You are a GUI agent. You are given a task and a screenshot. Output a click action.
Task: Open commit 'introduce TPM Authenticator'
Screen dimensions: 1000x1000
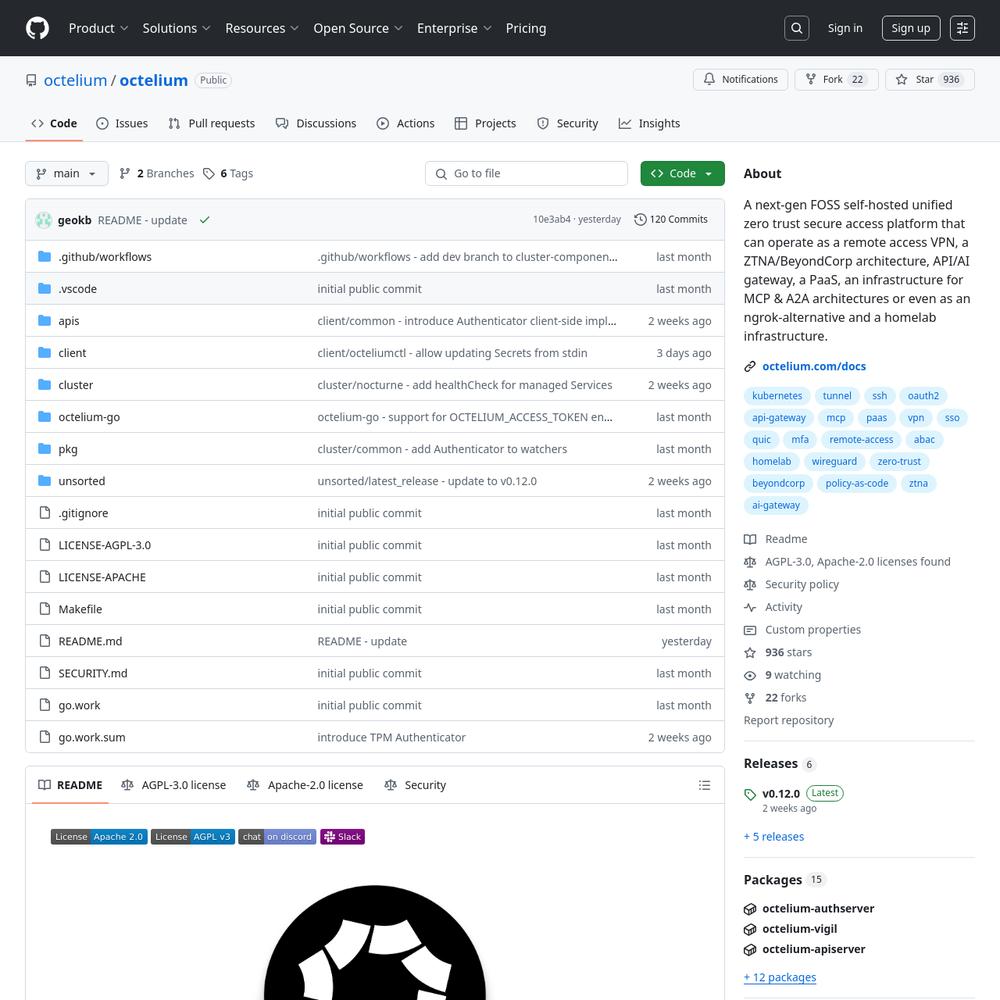391,737
